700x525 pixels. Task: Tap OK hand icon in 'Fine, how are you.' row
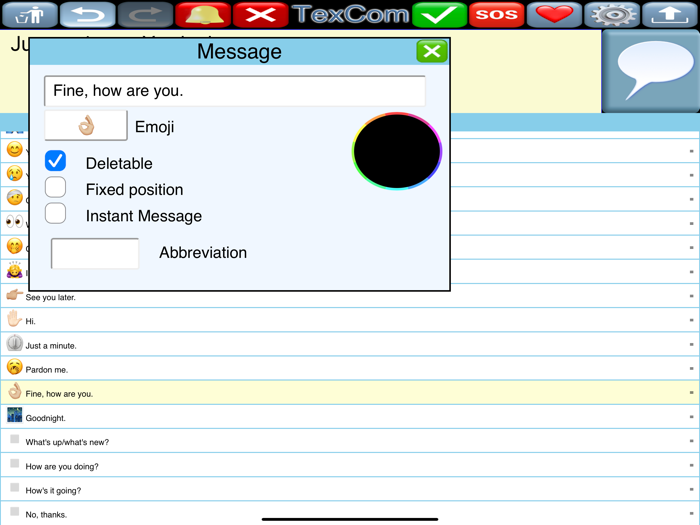point(15,391)
